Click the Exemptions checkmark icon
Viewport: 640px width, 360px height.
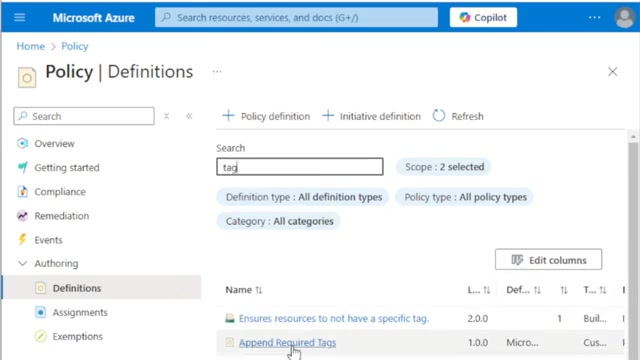click(x=40, y=336)
